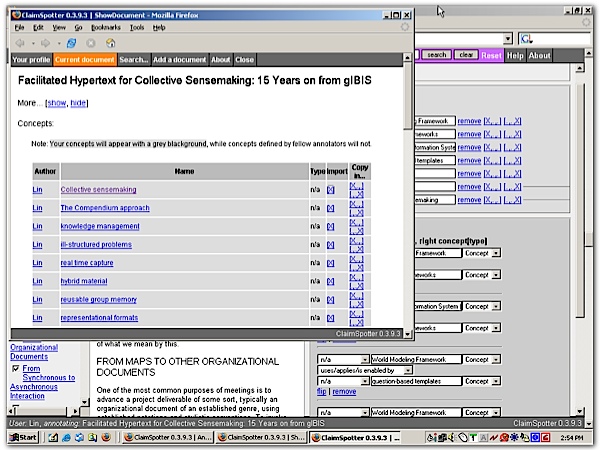The image size is (600, 450).
Task: Import The Compendium approach concept icon
Action: click(331, 208)
